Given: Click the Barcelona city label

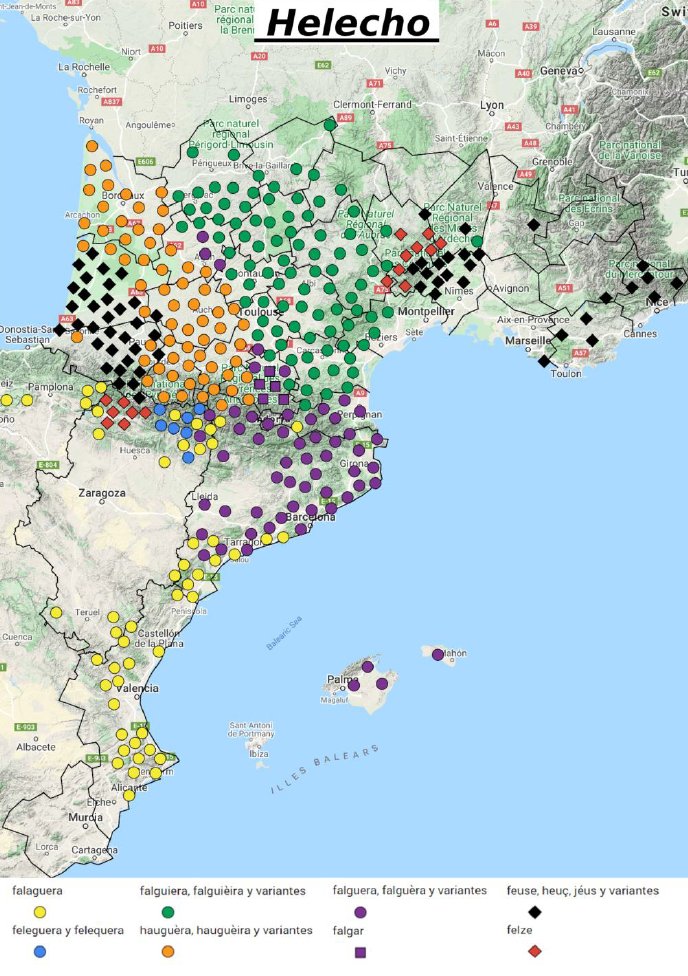Looking at the screenshot, I should click(x=311, y=517).
